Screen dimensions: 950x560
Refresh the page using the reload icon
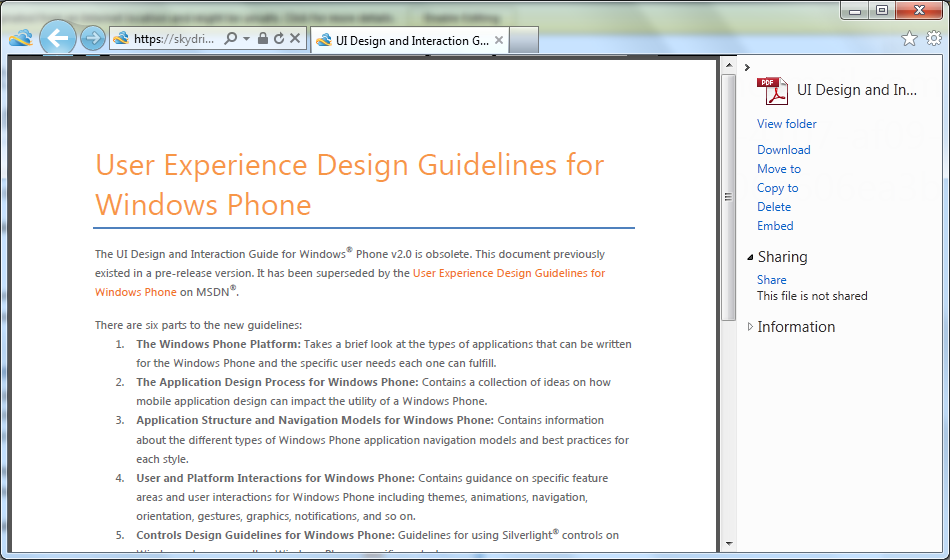279,39
